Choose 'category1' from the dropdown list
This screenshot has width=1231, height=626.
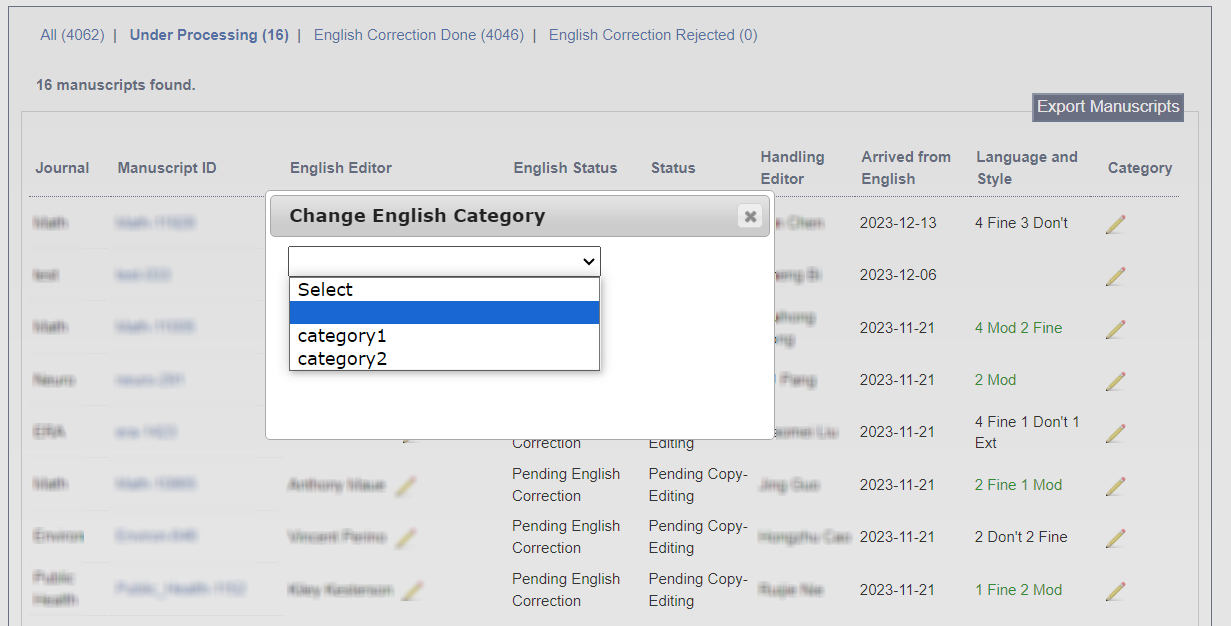point(342,336)
